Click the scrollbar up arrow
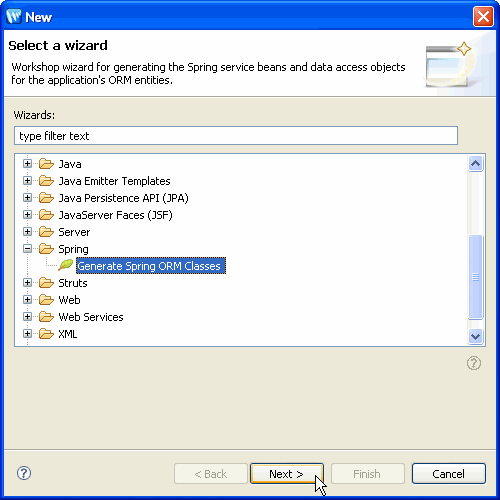The width and height of the screenshot is (500, 500). [x=475, y=164]
